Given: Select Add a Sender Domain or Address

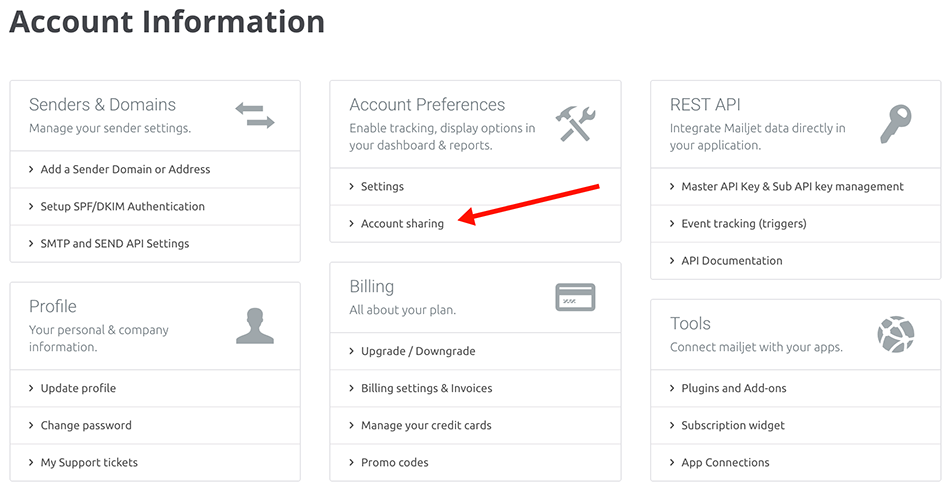Looking at the screenshot, I should click(155, 170).
